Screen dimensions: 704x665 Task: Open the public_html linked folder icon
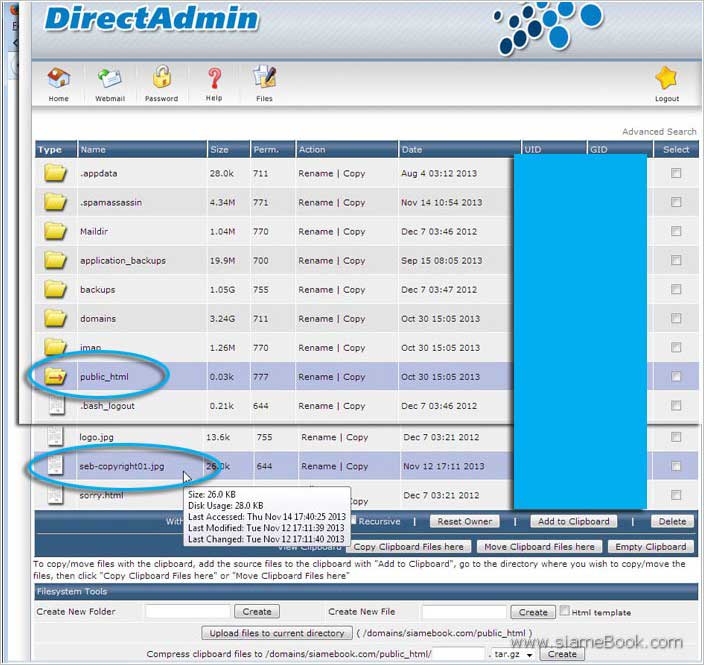tap(55, 376)
